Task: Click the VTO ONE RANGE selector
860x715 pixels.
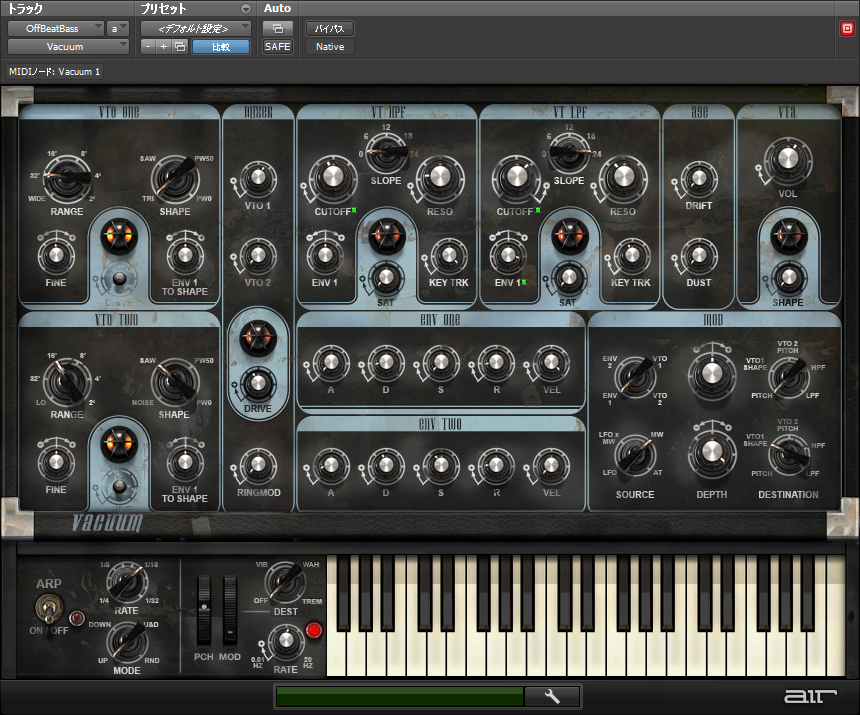Action: [67, 177]
